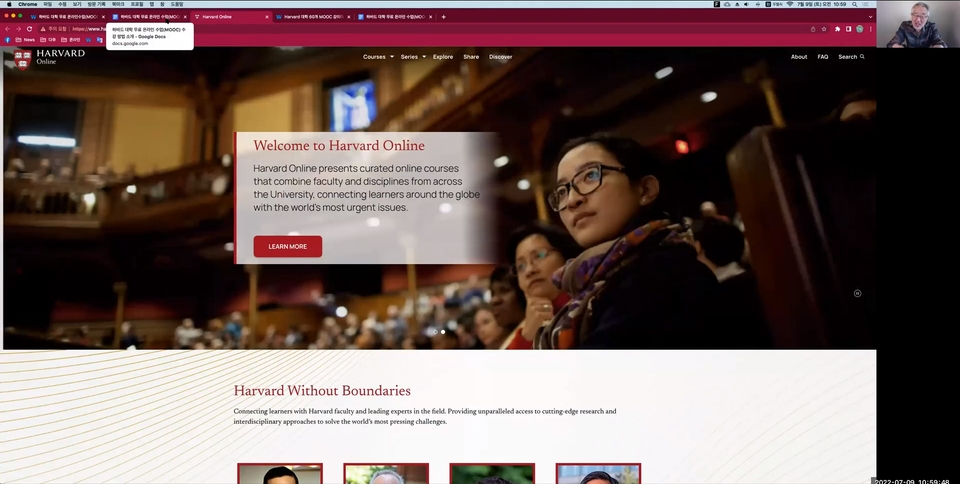Open the 북마크 menu

pos(118,4)
